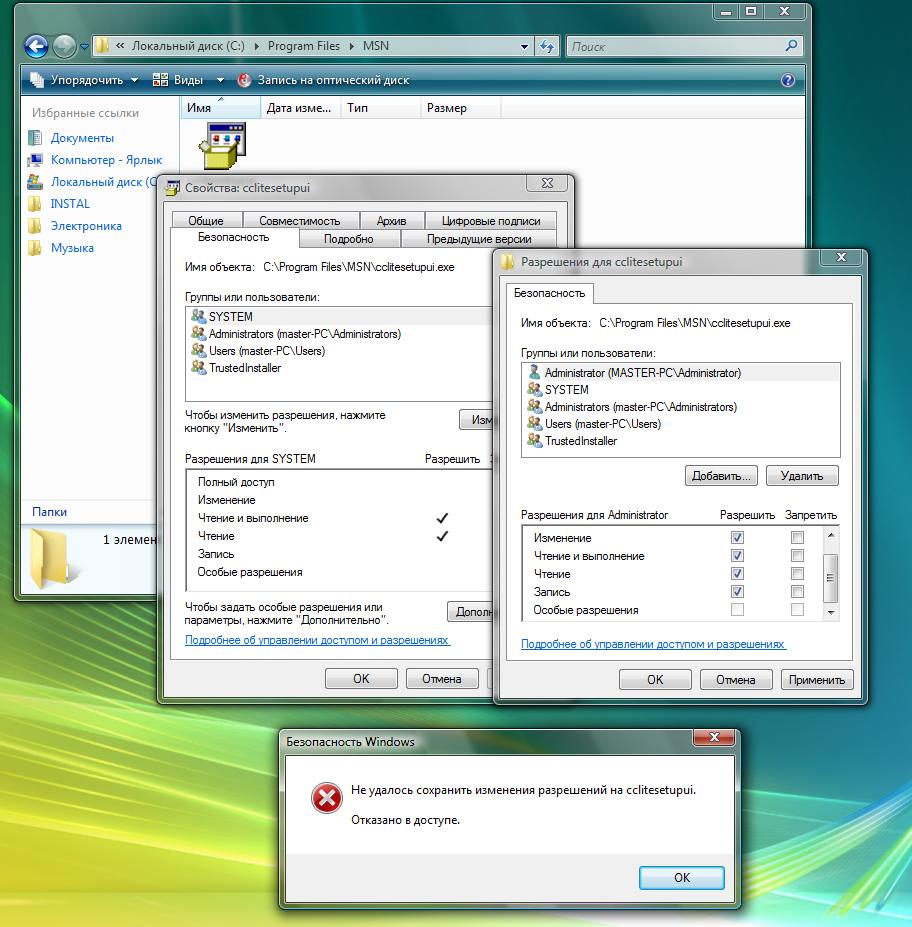
Task: Toggle Allow checkbox for Запись permission
Action: [x=737, y=592]
